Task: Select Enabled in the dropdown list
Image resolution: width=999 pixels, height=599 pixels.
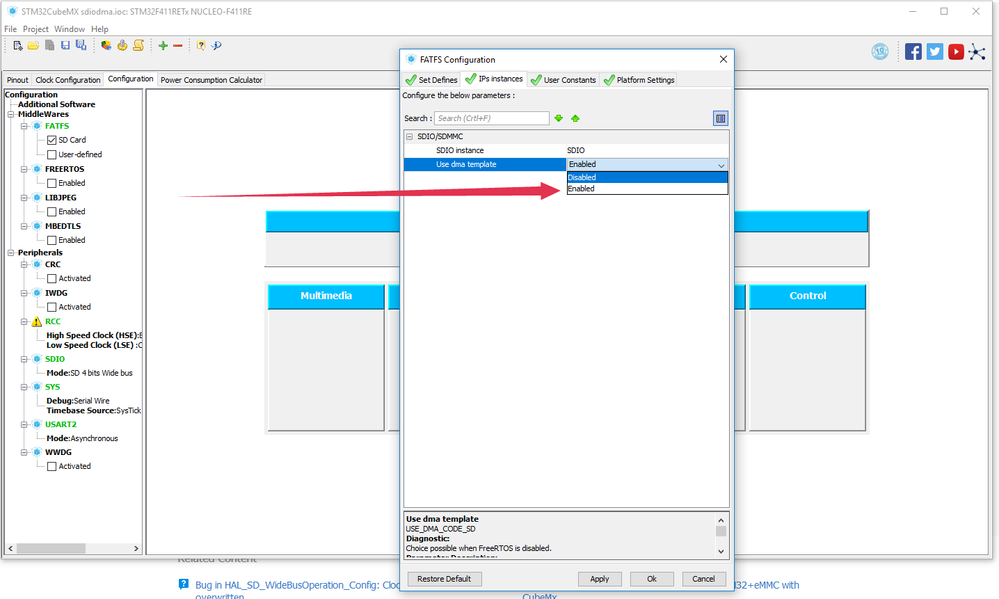Action: pos(647,189)
